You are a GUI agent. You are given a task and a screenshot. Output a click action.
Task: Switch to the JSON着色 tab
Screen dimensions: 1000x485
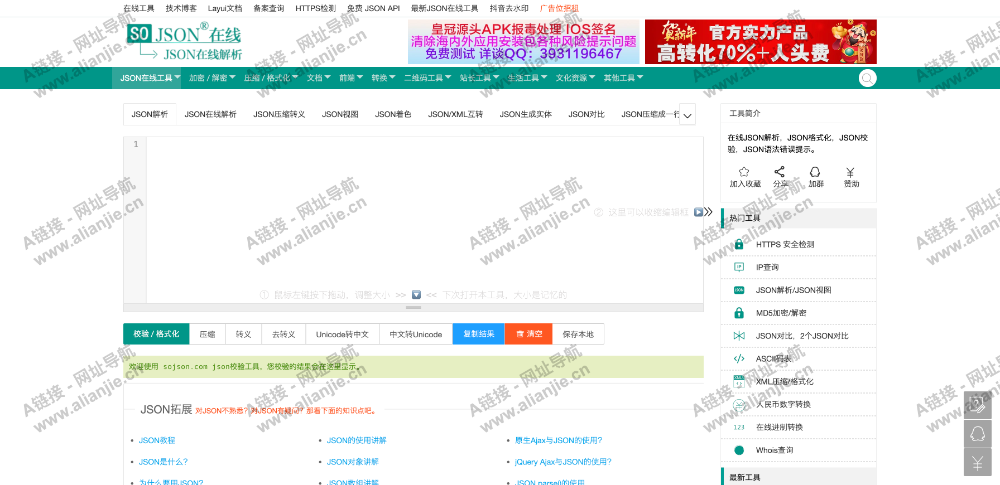click(393, 115)
